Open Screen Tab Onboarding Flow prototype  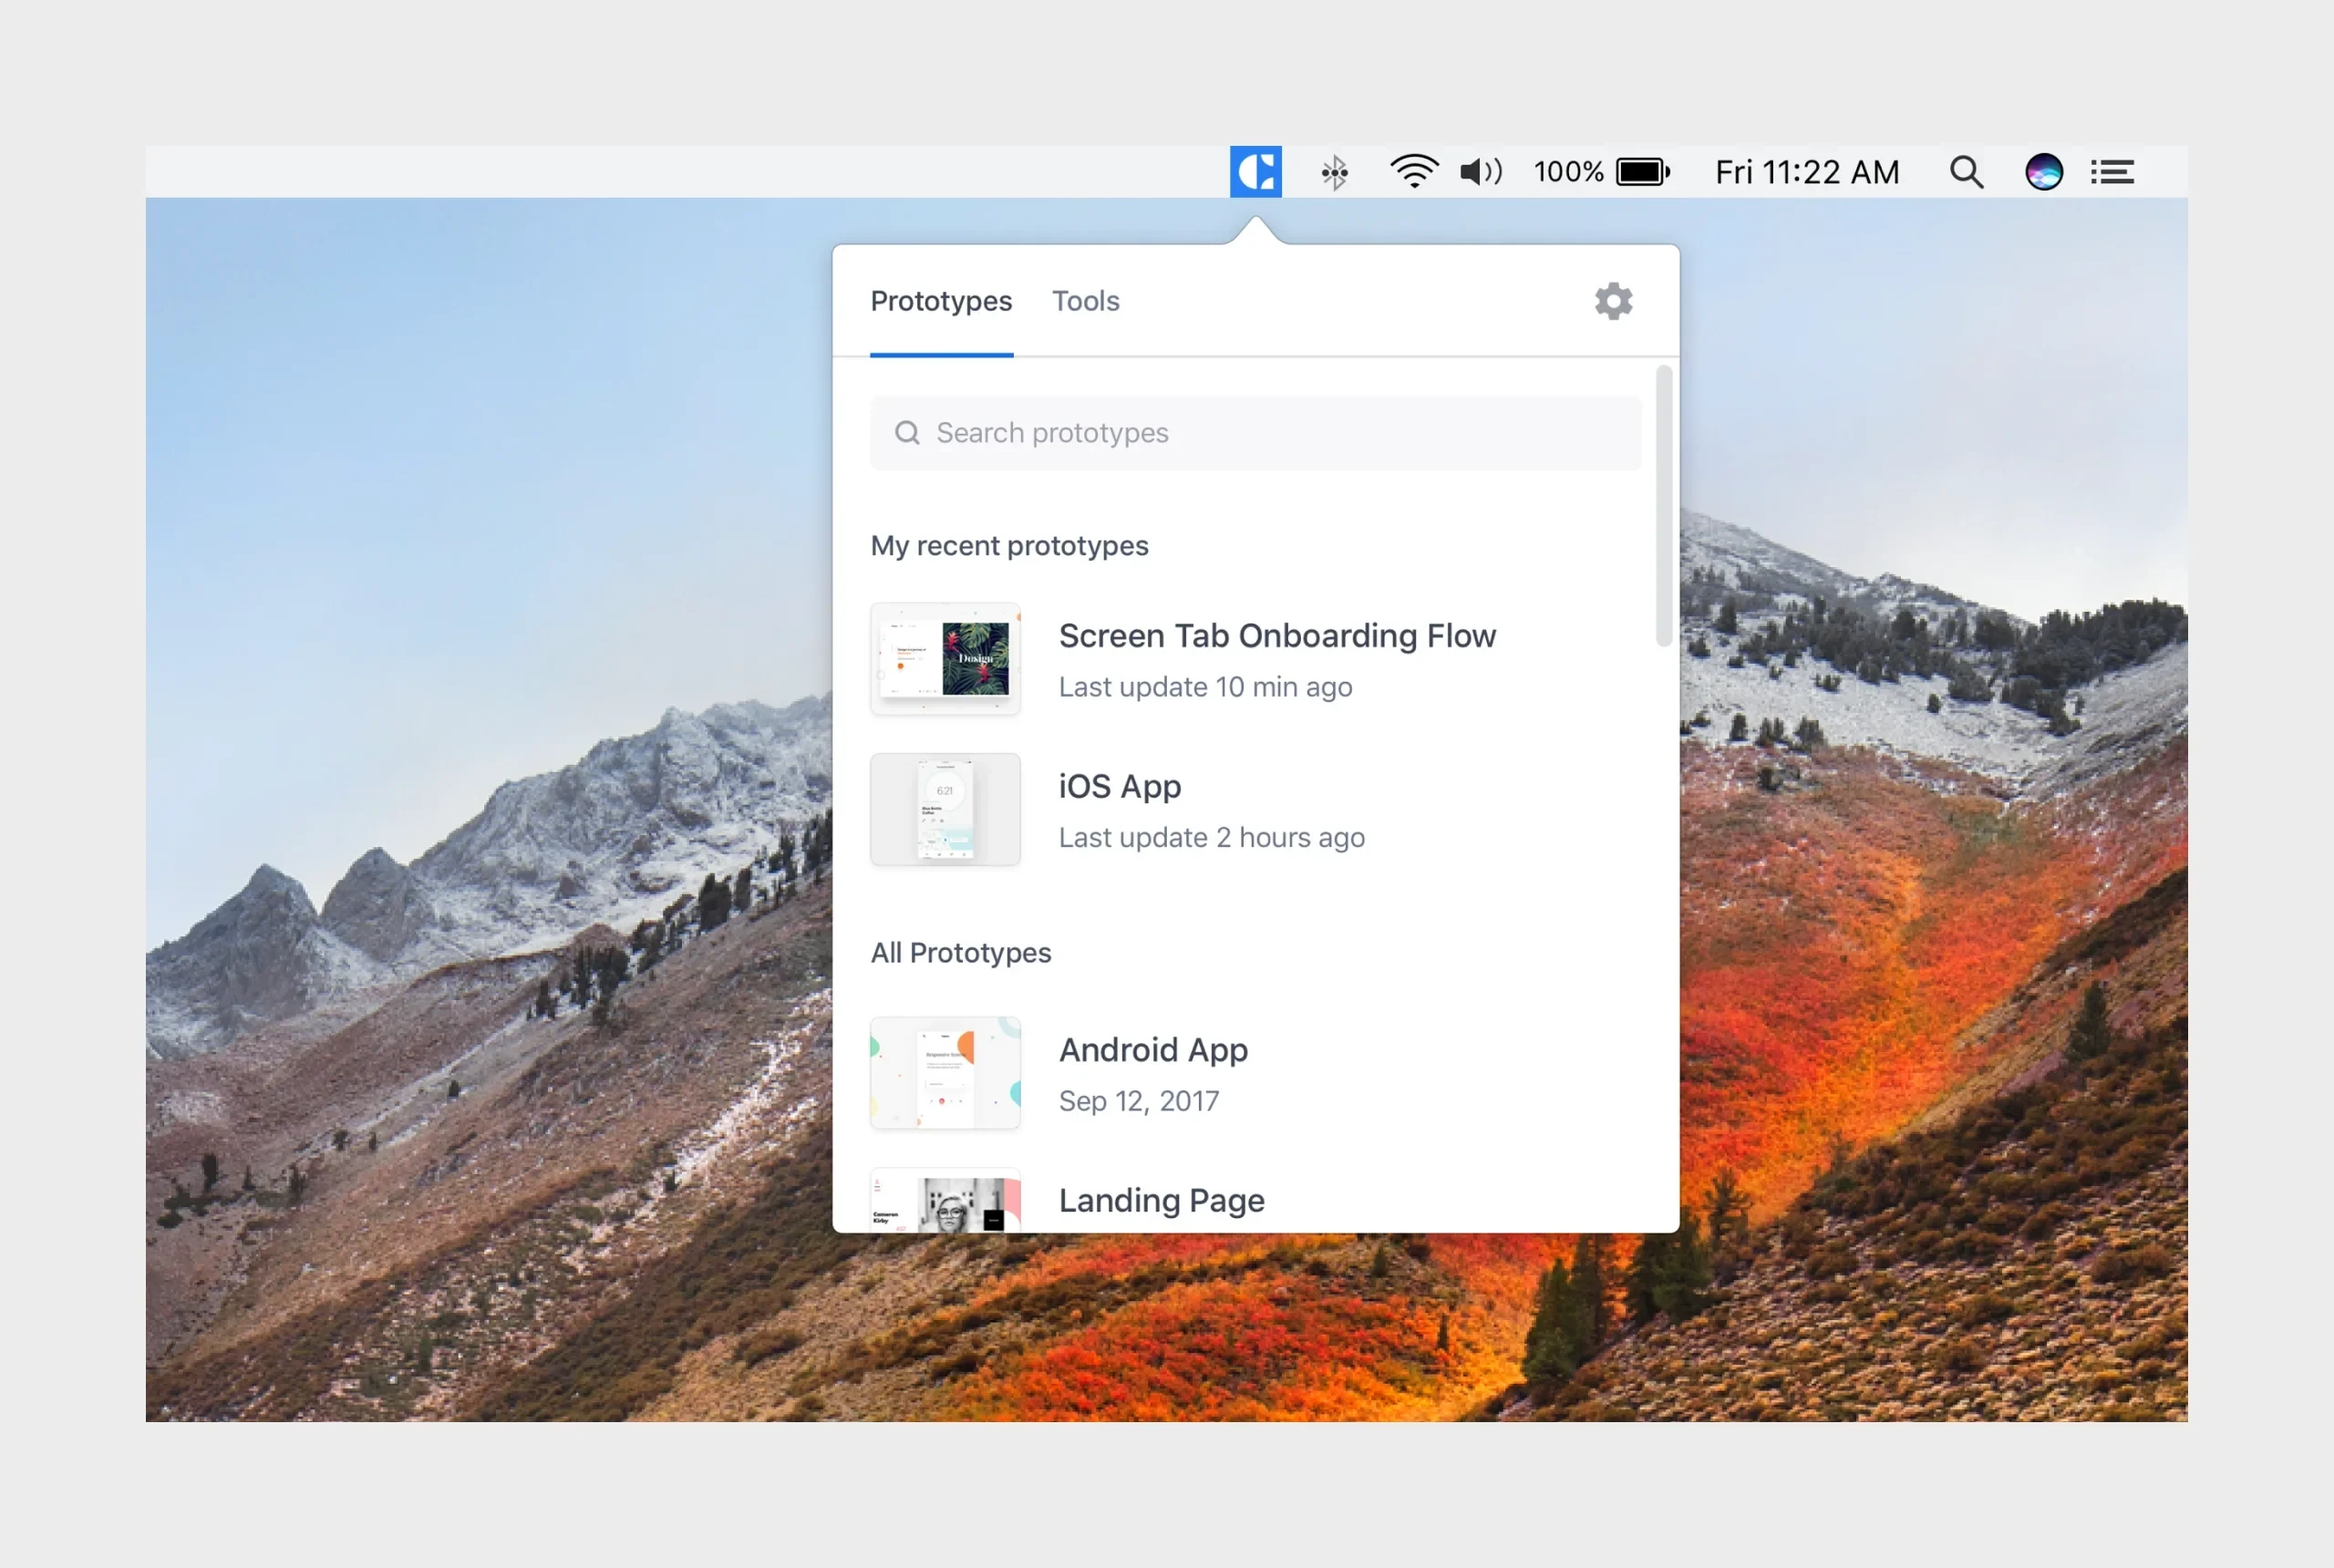tap(1276, 636)
